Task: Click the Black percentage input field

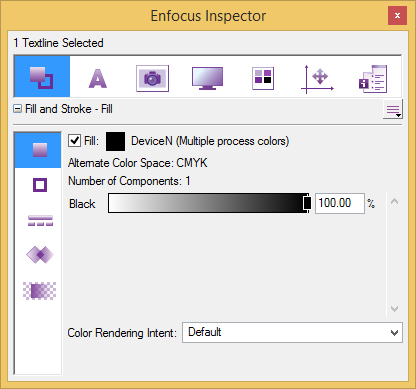Action: pyautogui.click(x=340, y=203)
